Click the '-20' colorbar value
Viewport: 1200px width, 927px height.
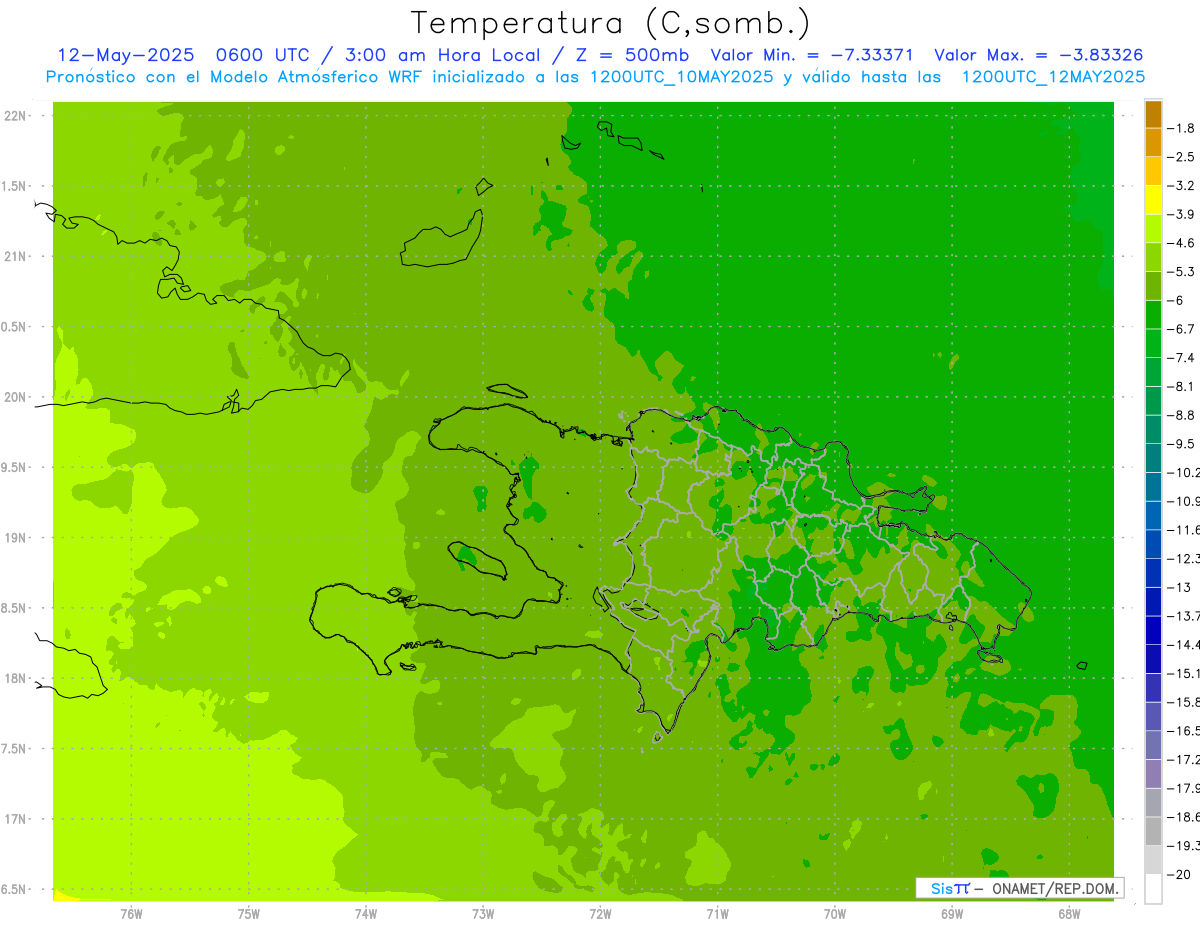[x=1181, y=874]
